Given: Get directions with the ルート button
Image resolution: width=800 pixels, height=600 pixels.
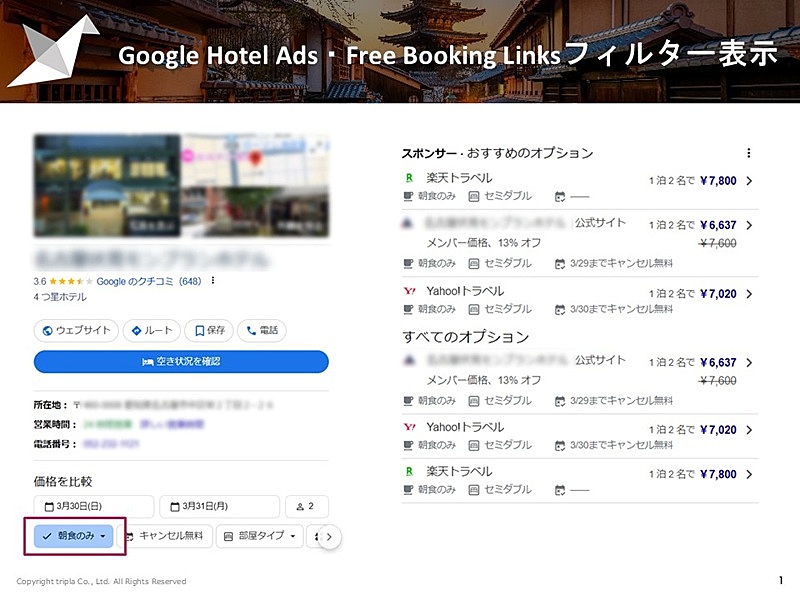Looking at the screenshot, I should click(152, 331).
